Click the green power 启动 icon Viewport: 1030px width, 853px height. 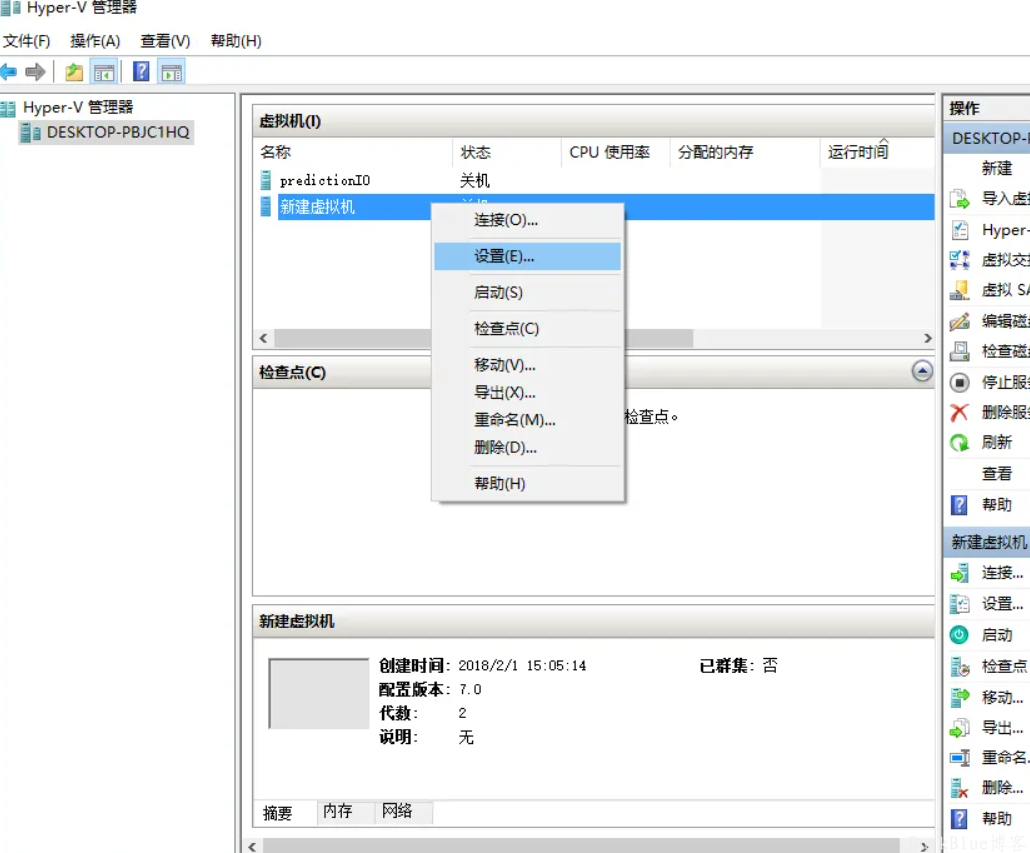coord(960,635)
